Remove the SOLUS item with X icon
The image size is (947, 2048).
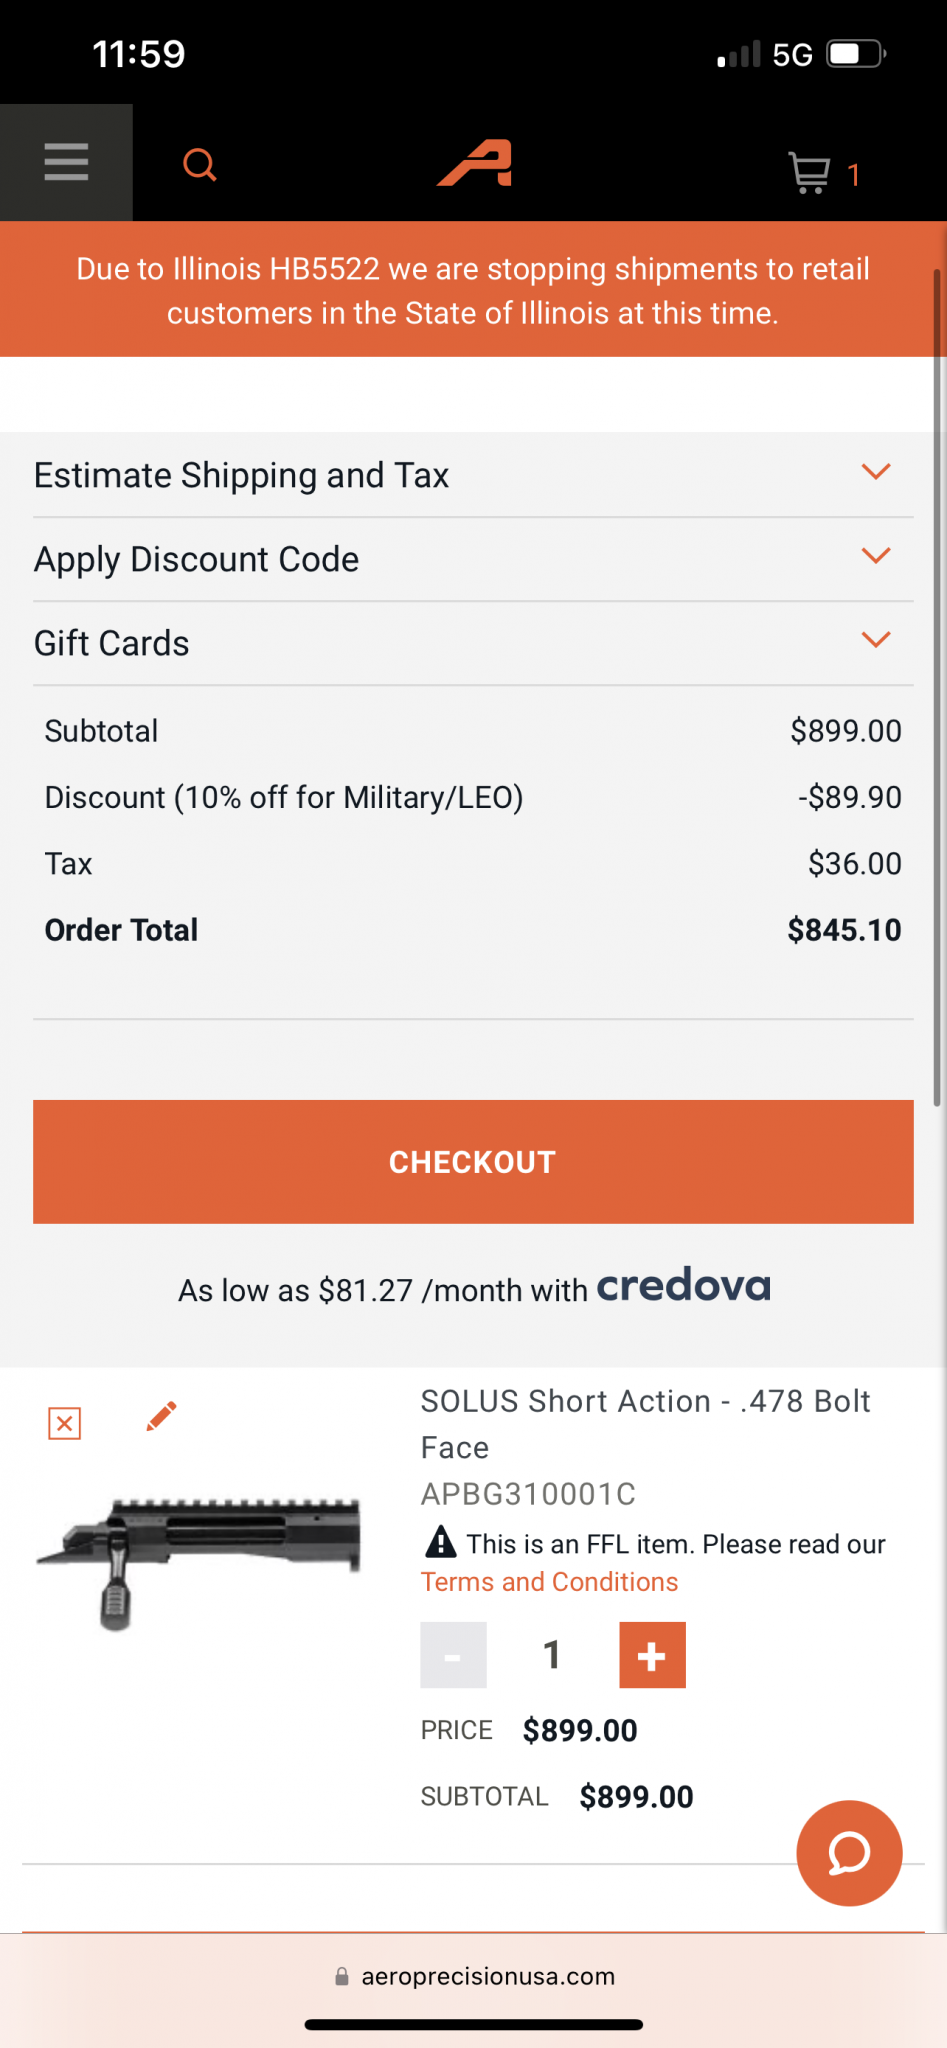[65, 1423]
